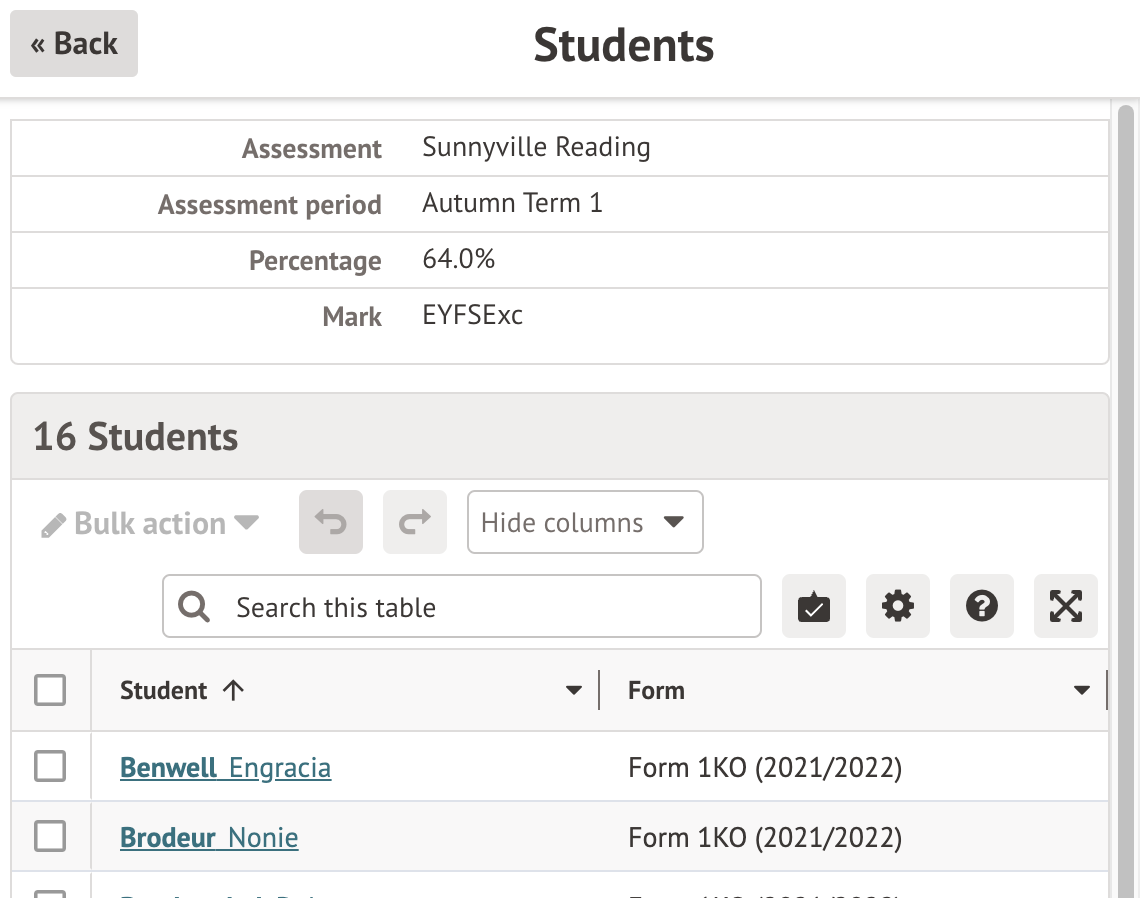This screenshot has width=1140, height=898.
Task: Check the box for Benwell Engracia
Action: pyautogui.click(x=50, y=767)
